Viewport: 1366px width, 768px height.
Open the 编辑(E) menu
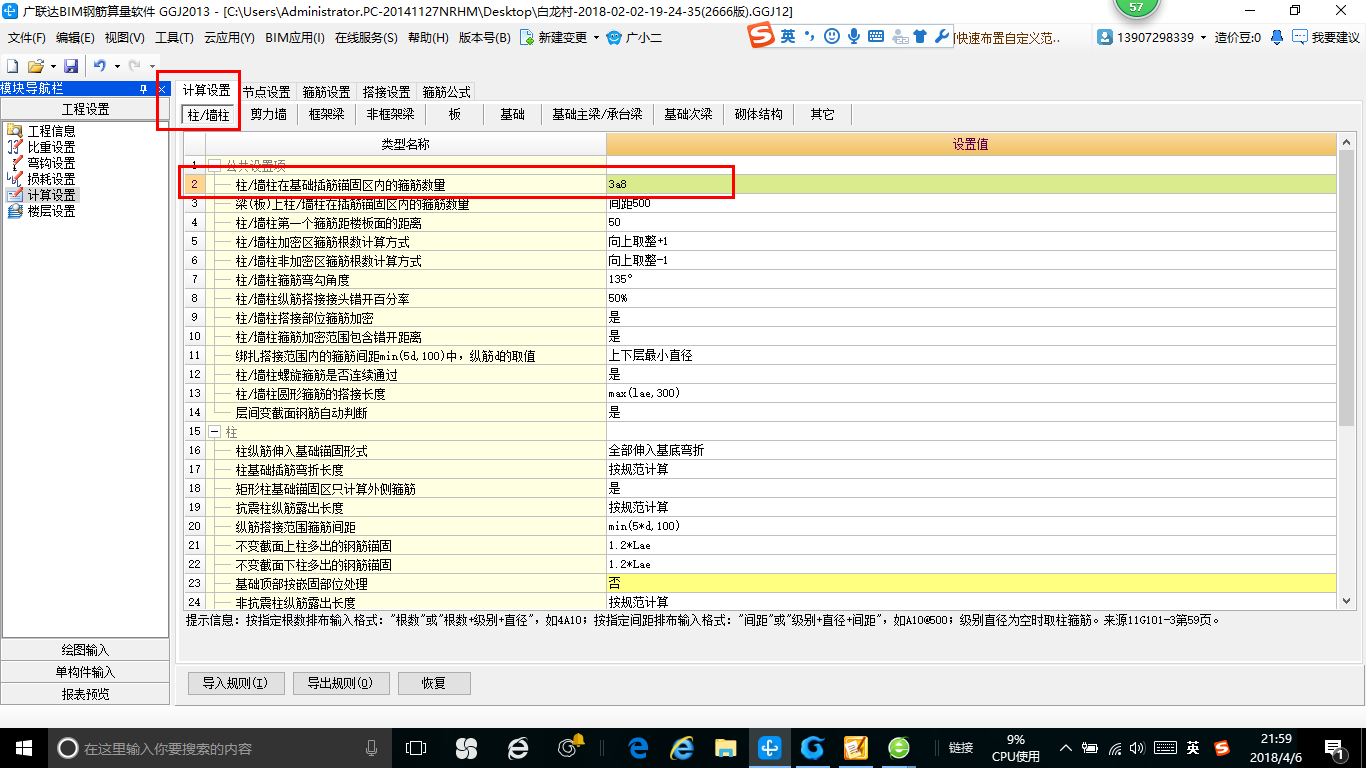tap(75, 38)
